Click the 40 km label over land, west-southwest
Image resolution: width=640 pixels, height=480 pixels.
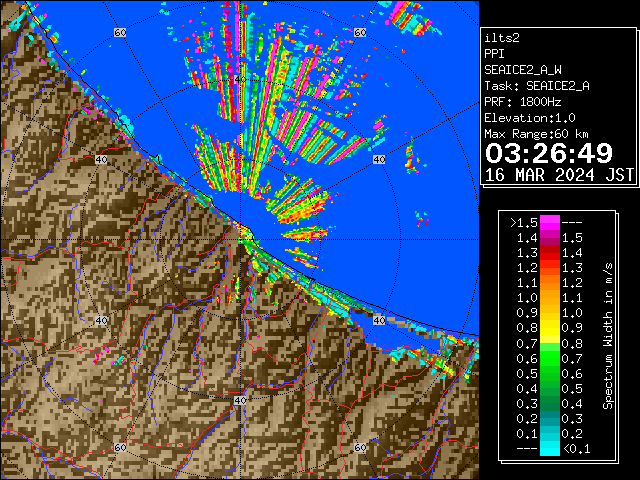coord(101,320)
